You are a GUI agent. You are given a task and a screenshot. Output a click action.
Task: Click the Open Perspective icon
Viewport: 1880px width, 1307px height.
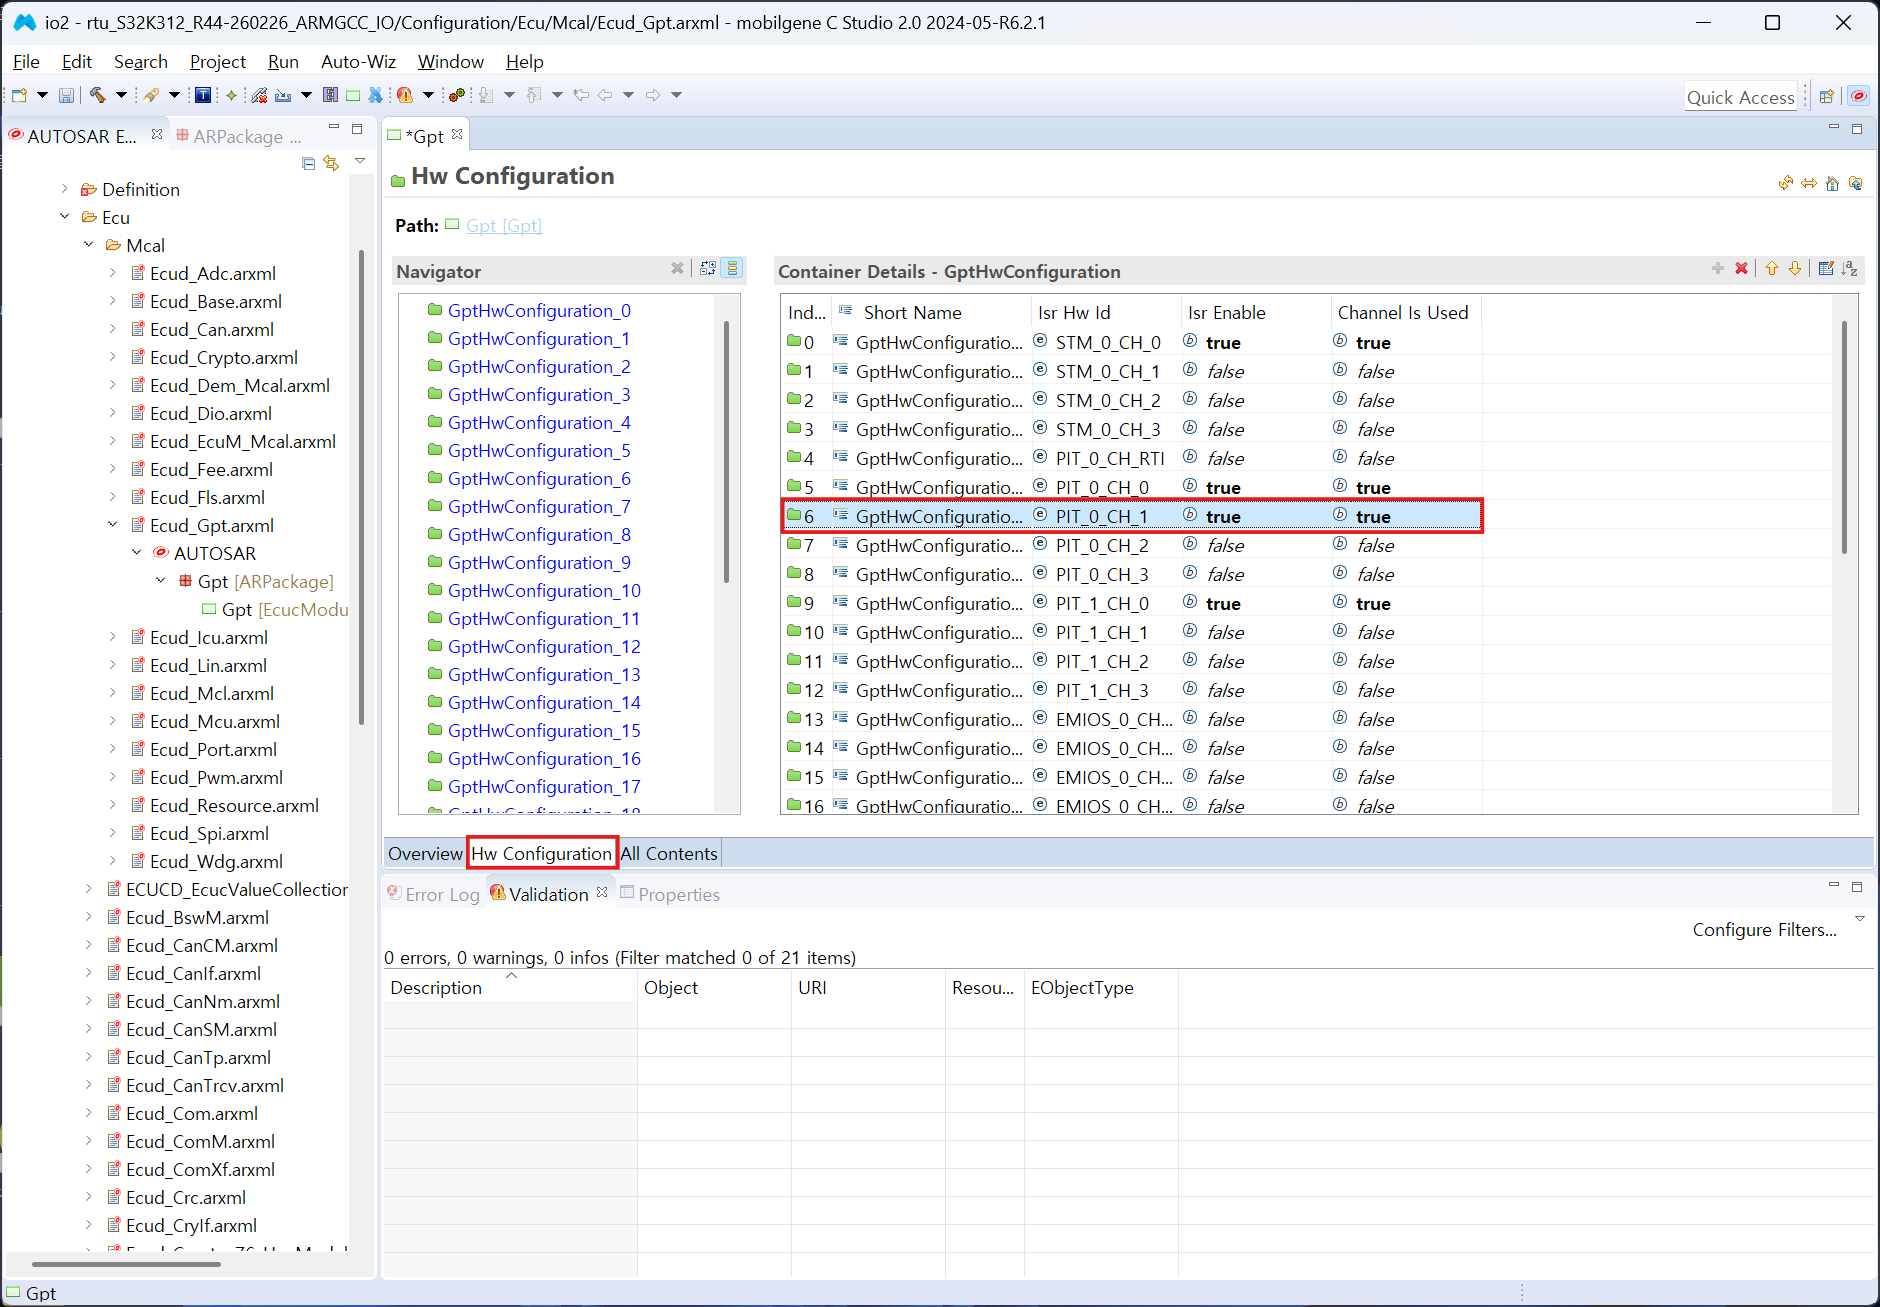click(x=1827, y=97)
